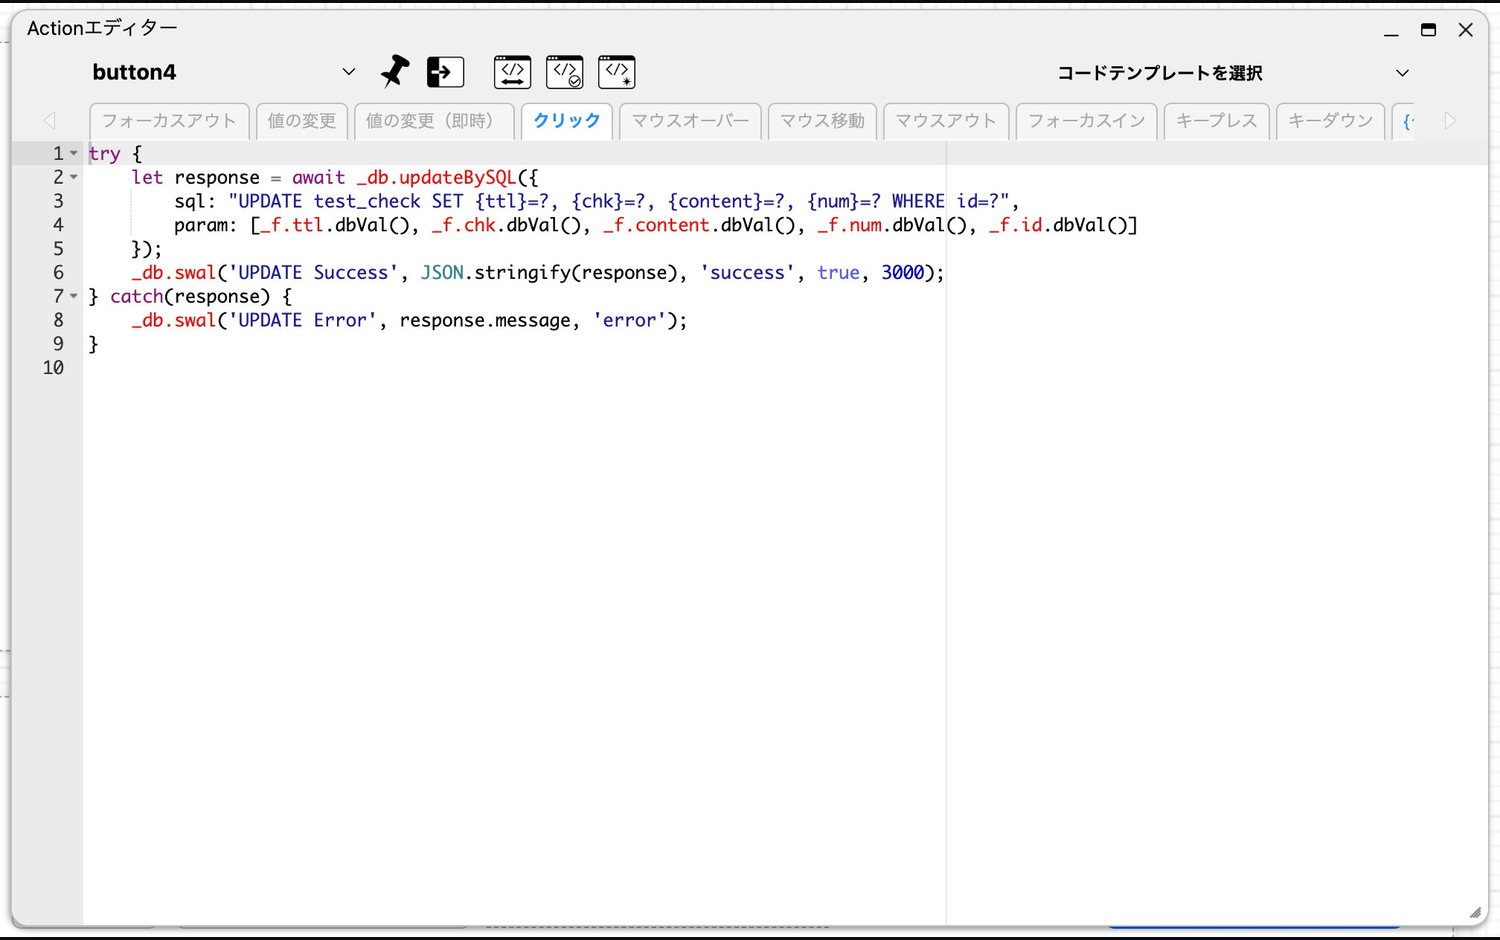Click the _f.content.dbVal() parameter in line 4
Screen dimensions: 1500x940
click(699, 225)
